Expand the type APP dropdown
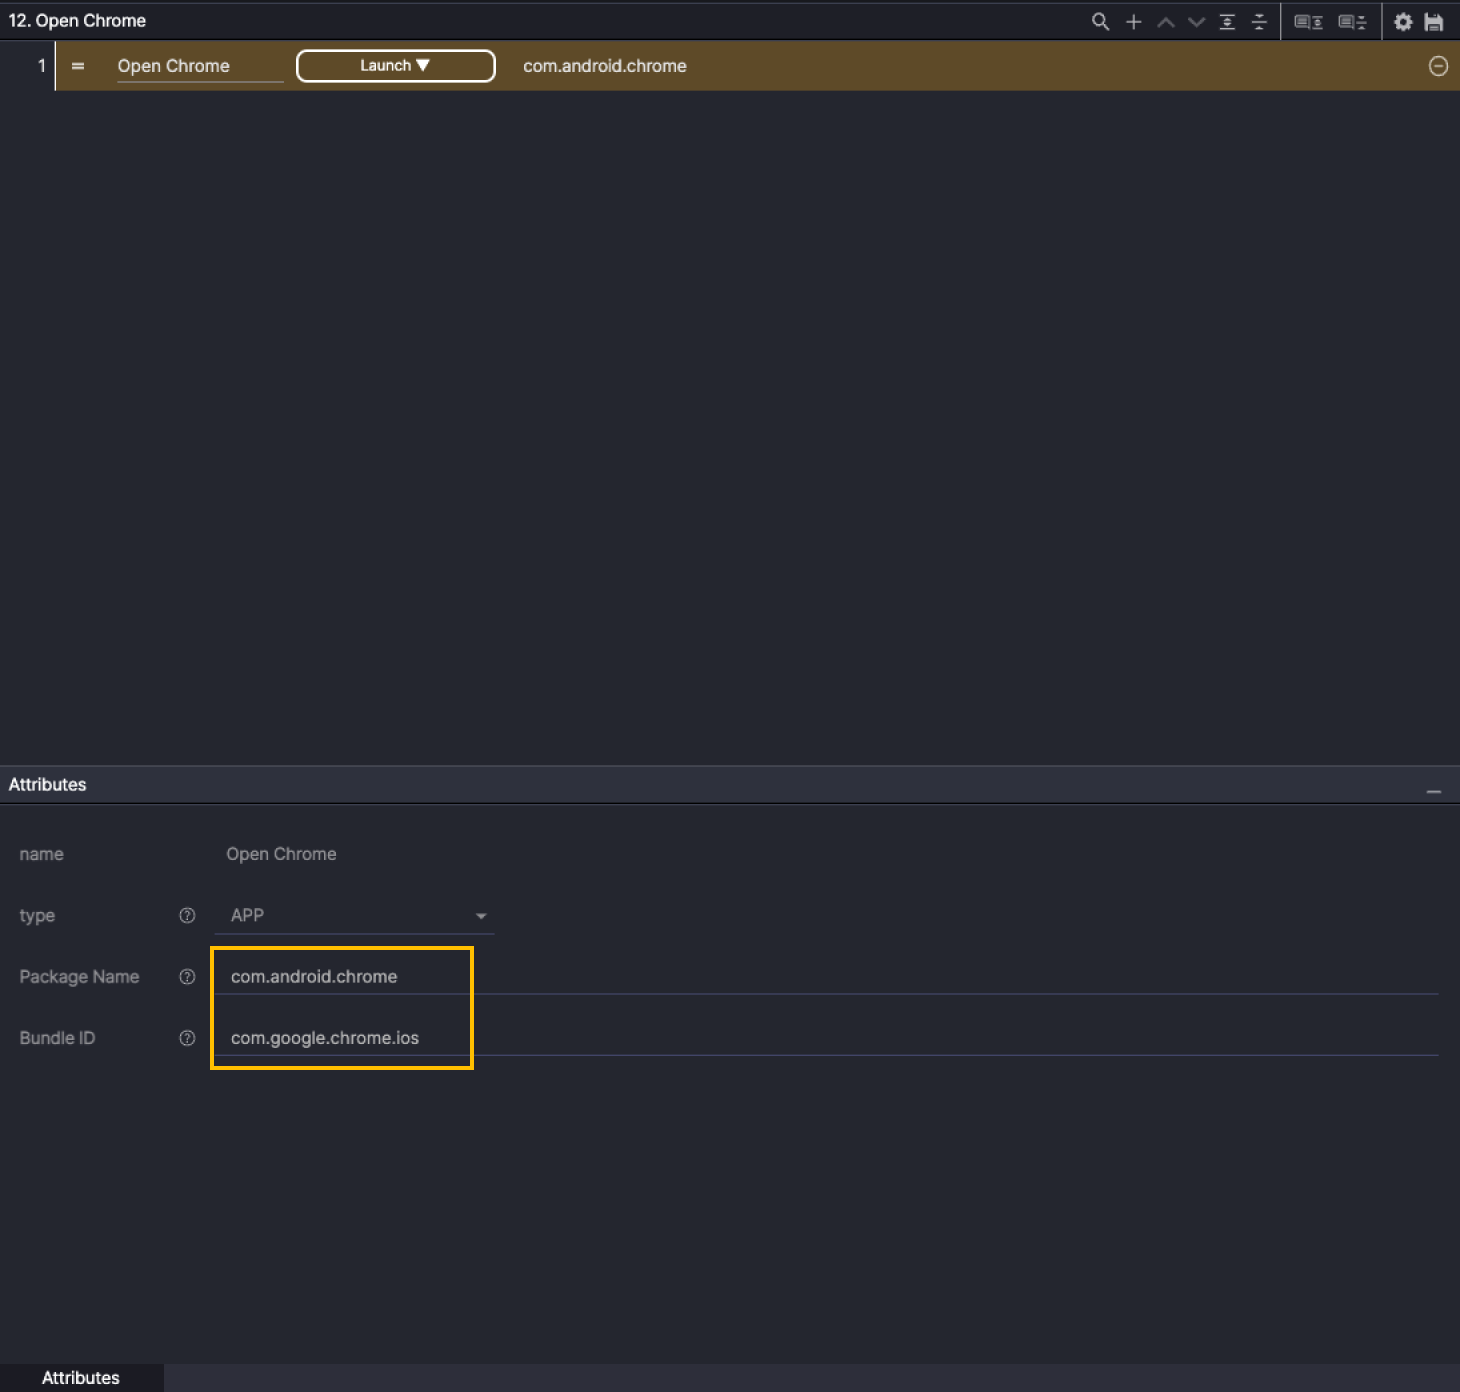Screen dimensions: 1460x1392 click(x=355, y=916)
